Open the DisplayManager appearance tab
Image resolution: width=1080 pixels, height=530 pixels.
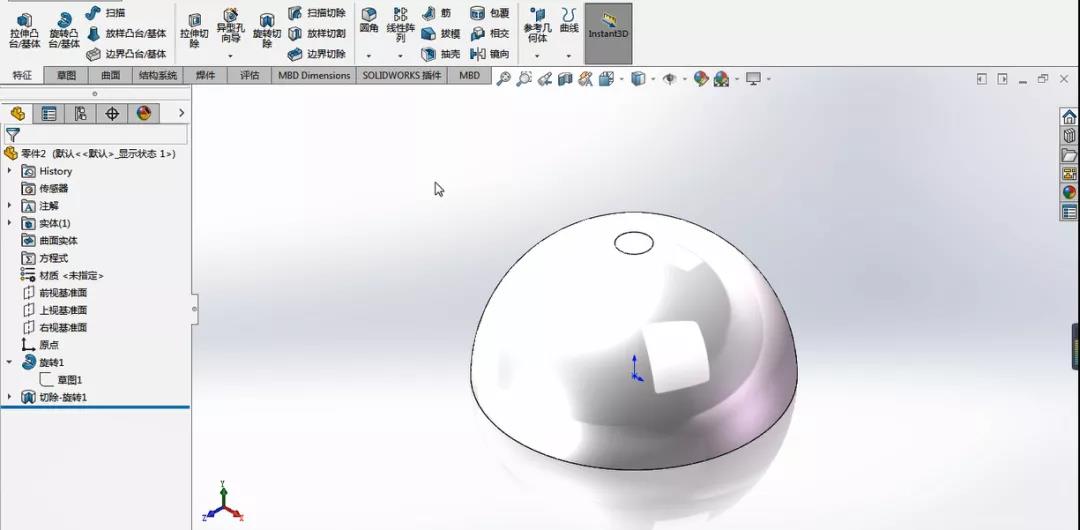[x=143, y=114]
